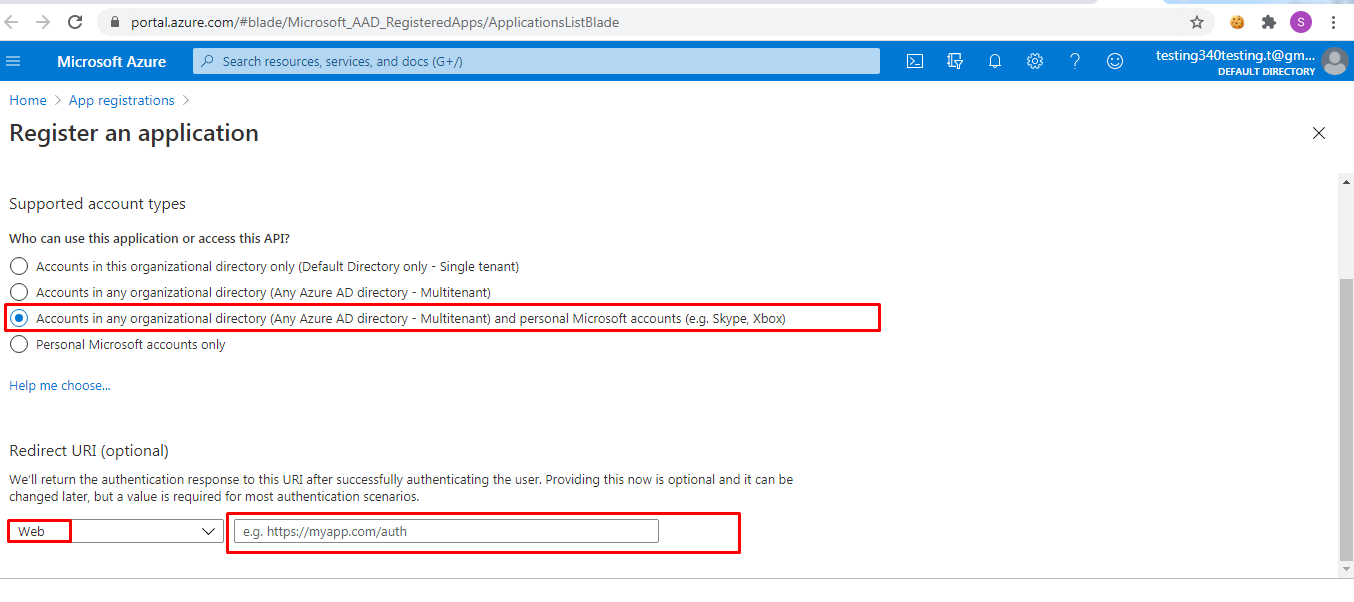Click the Home breadcrumb link
Viewport: 1354px width, 602px height.
pyautogui.click(x=28, y=100)
